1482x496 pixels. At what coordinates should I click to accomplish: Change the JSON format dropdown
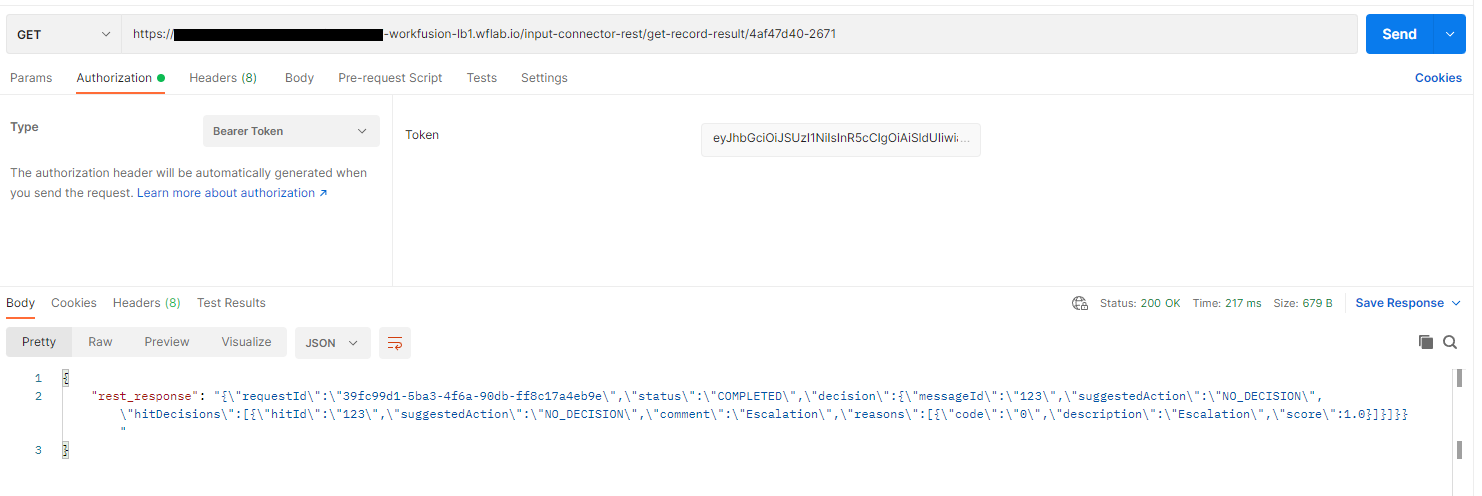pyautogui.click(x=332, y=343)
